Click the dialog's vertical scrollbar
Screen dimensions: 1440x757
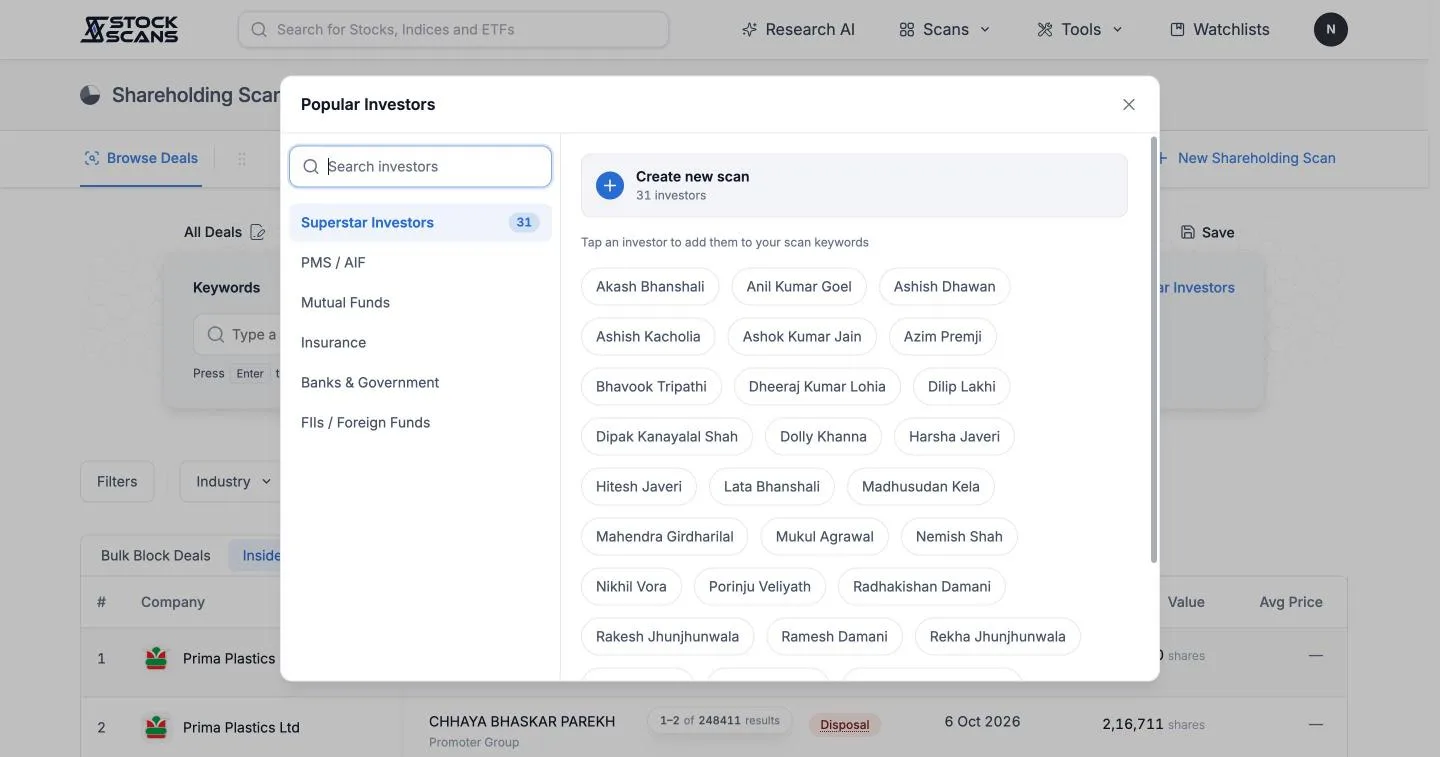[x=1154, y=350]
